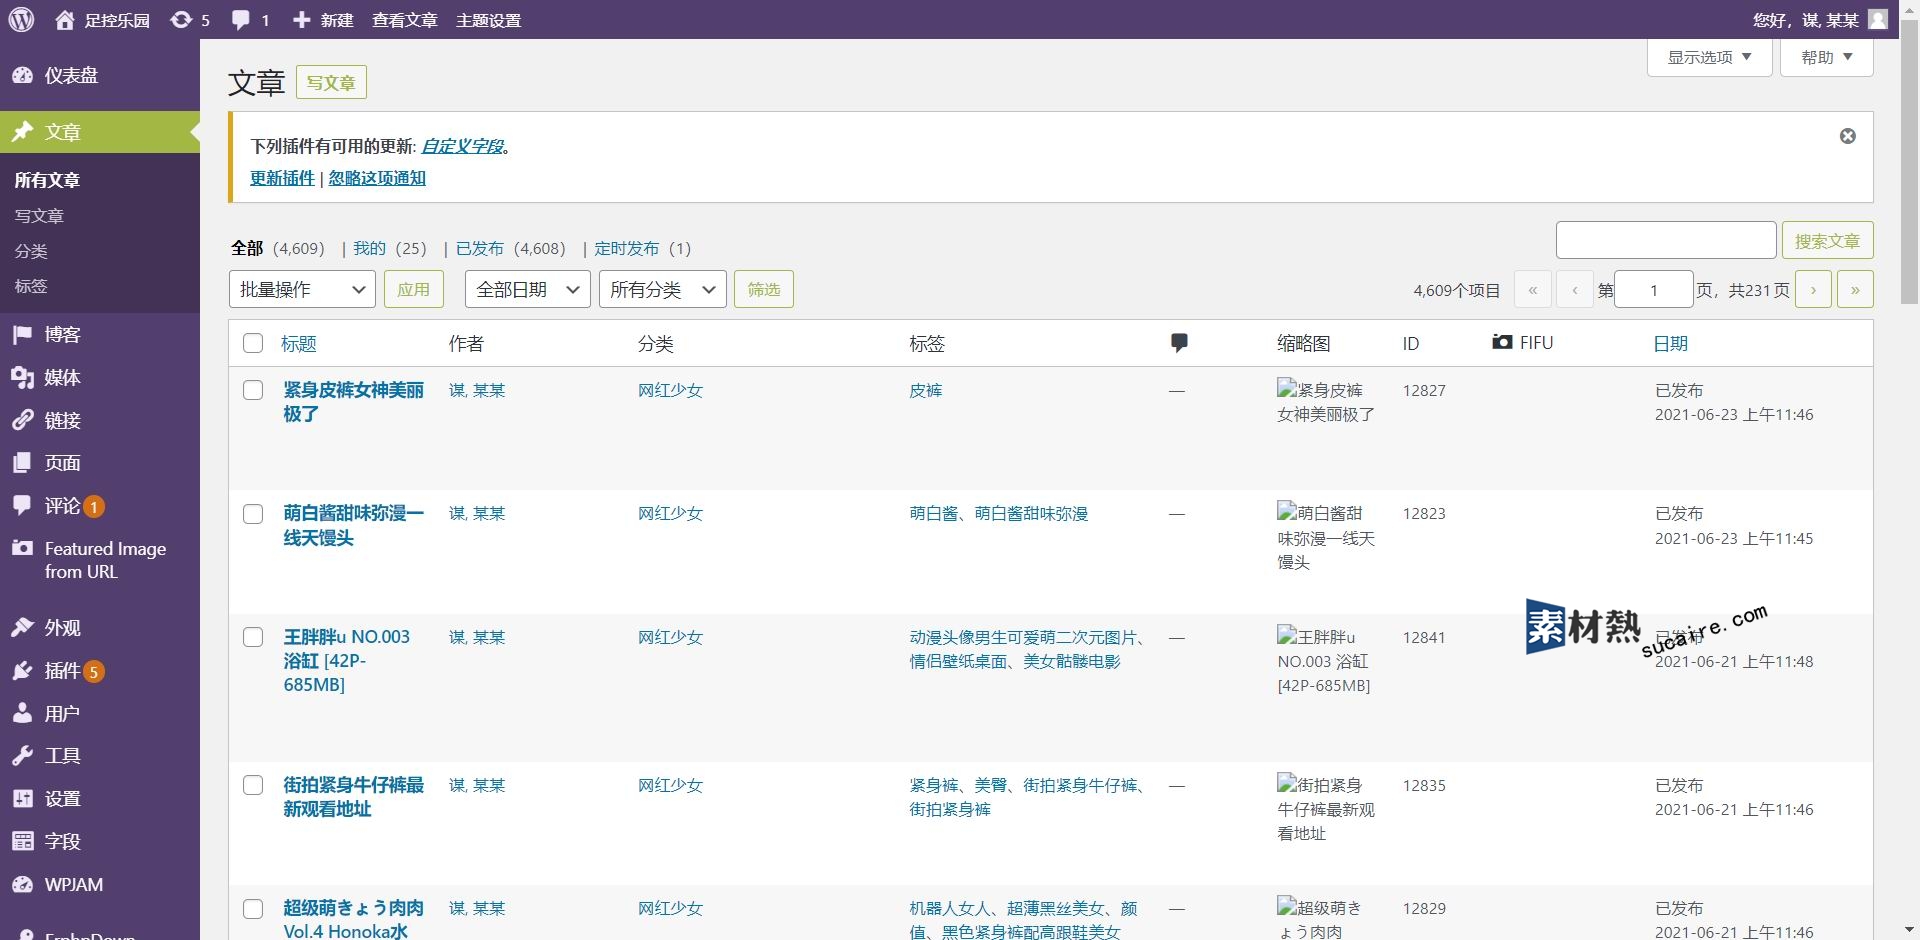
Task: Click the 搜索文章 button
Action: pyautogui.click(x=1827, y=241)
